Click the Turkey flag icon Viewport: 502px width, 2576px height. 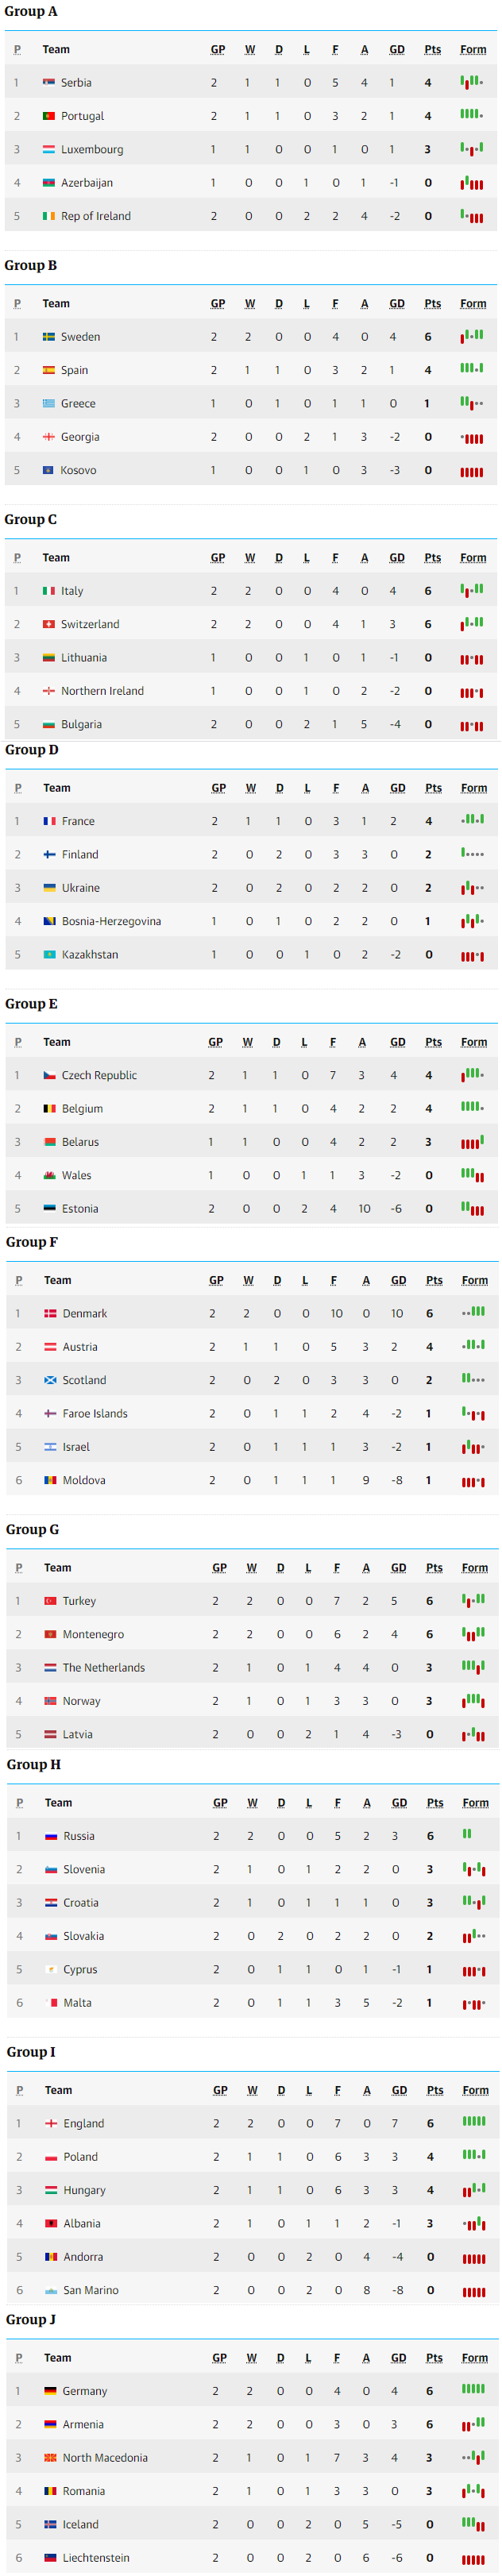(51, 1601)
